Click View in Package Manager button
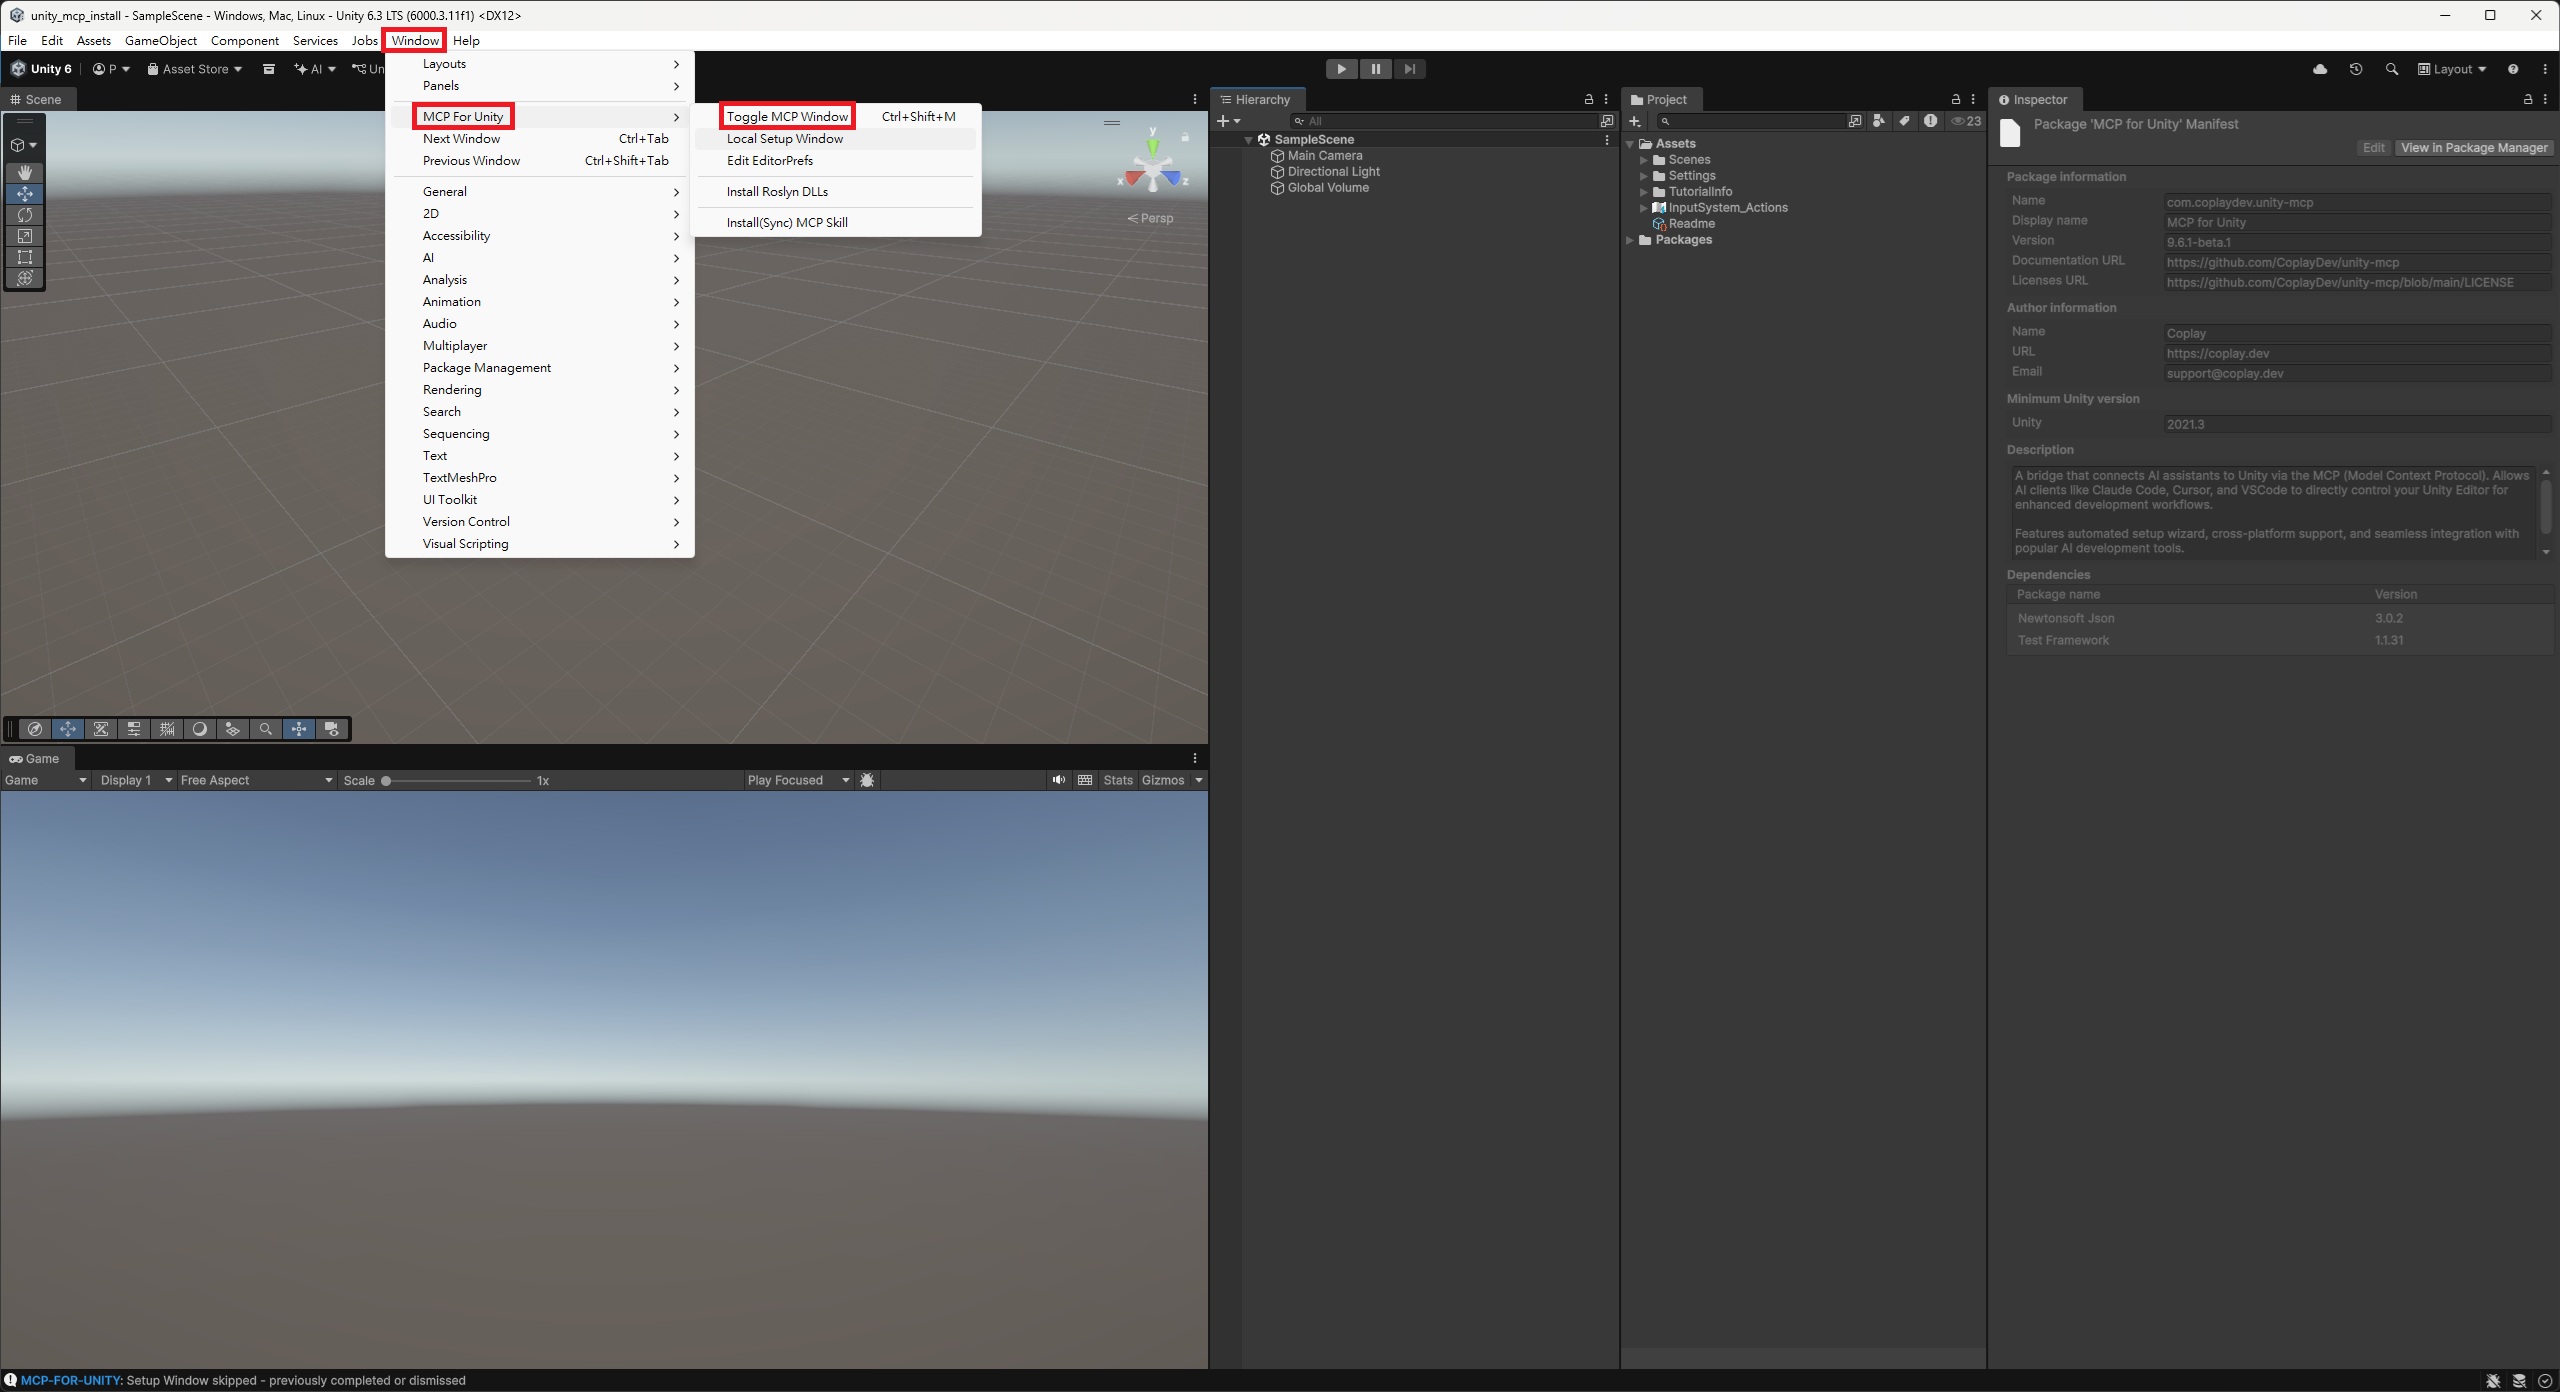The width and height of the screenshot is (2560, 1392). coord(2474,148)
